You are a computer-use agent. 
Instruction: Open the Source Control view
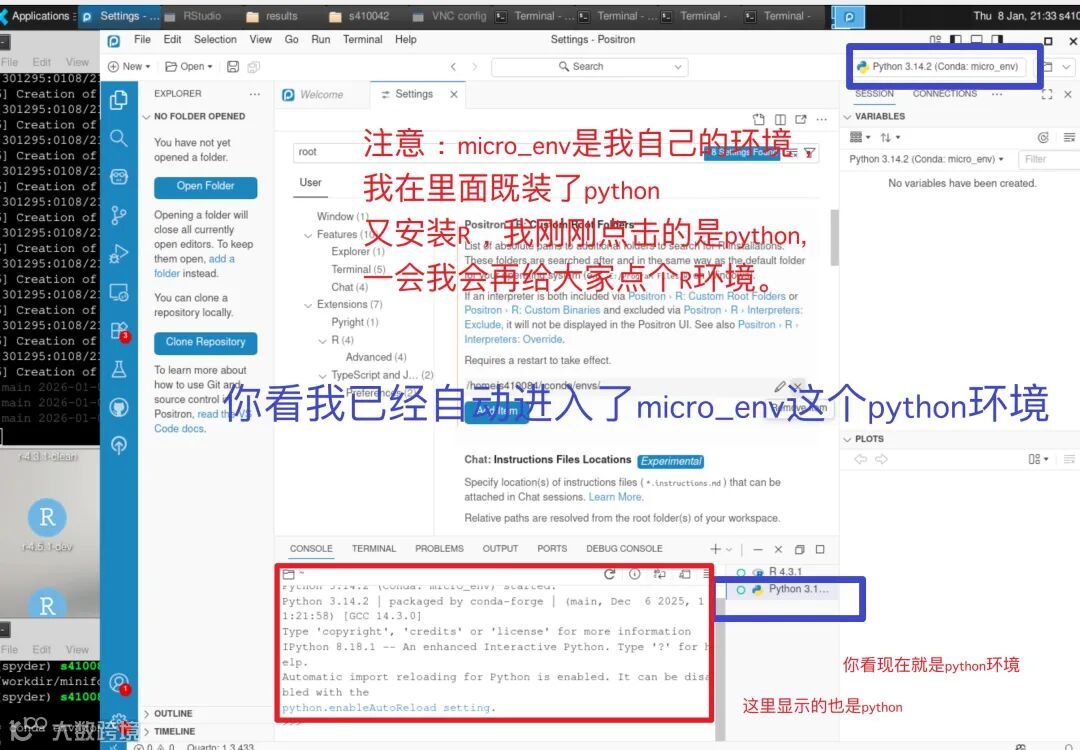coord(118,216)
